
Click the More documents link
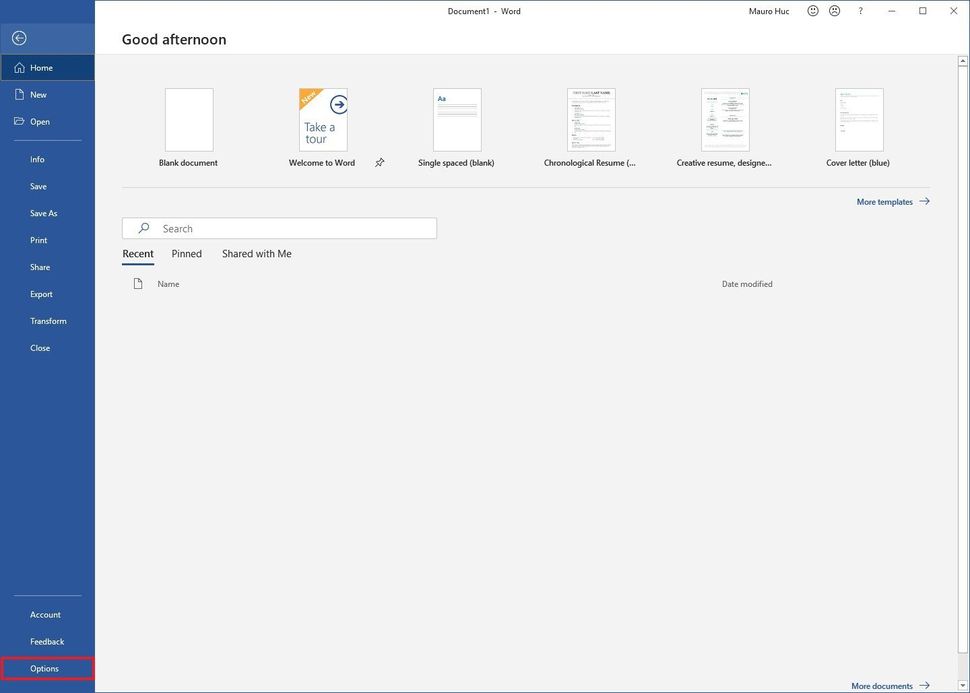[x=881, y=684]
